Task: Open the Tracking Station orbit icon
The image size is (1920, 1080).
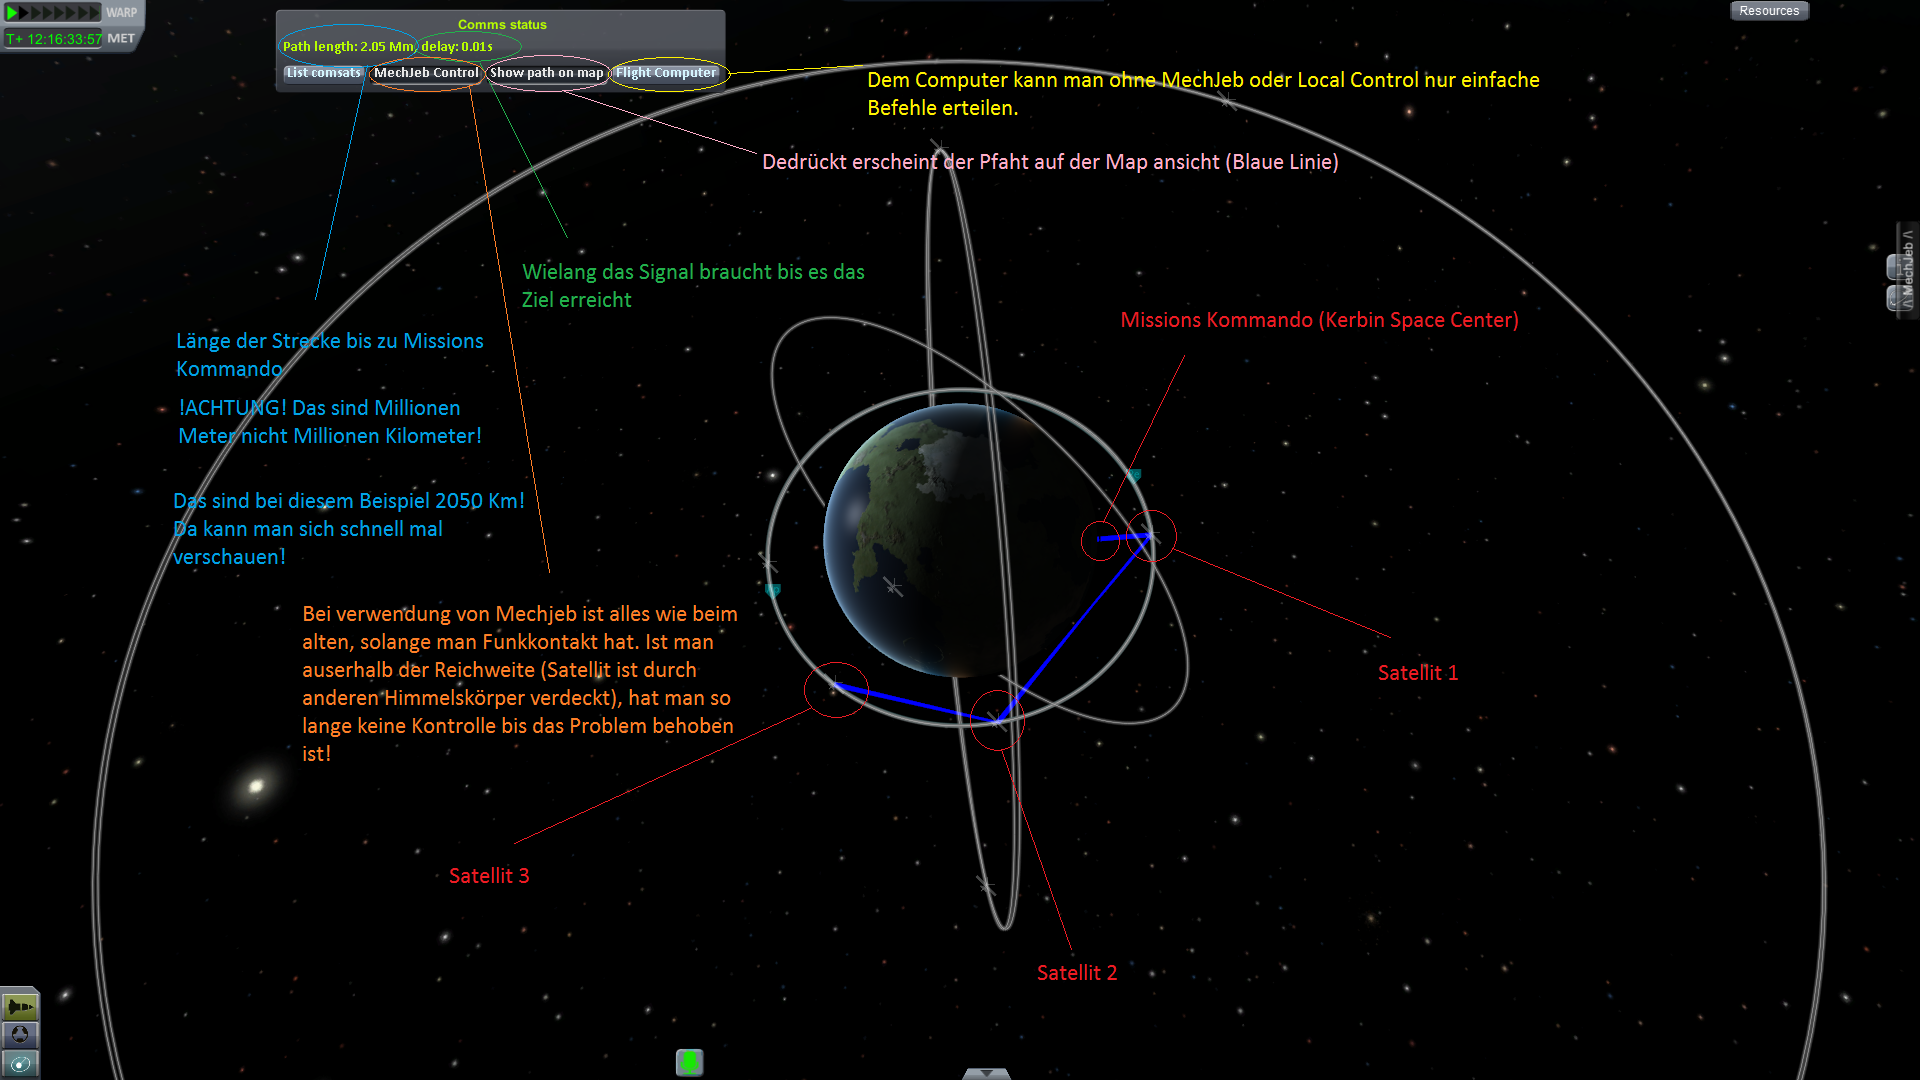Action: click(19, 1064)
